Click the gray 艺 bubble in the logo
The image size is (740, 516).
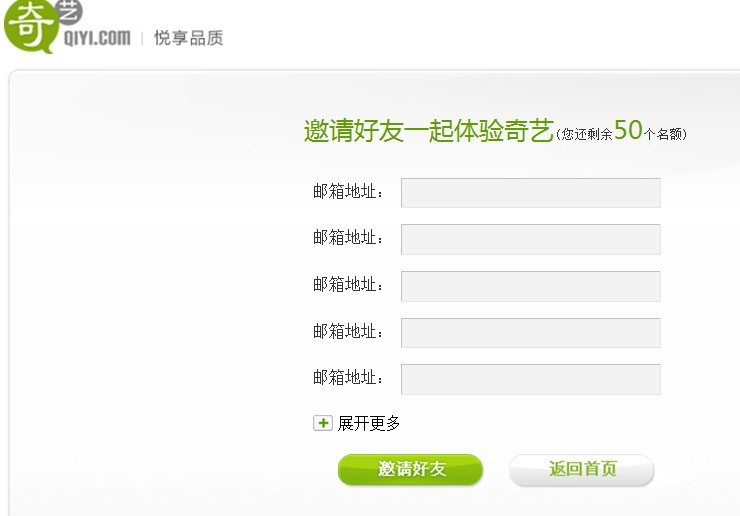click(x=68, y=12)
